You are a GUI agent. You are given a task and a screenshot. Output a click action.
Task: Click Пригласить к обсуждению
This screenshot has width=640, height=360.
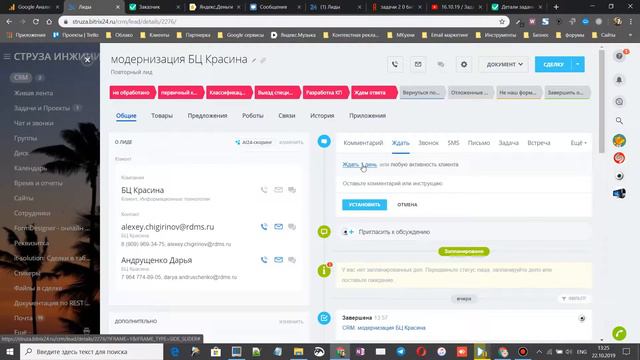(394, 232)
